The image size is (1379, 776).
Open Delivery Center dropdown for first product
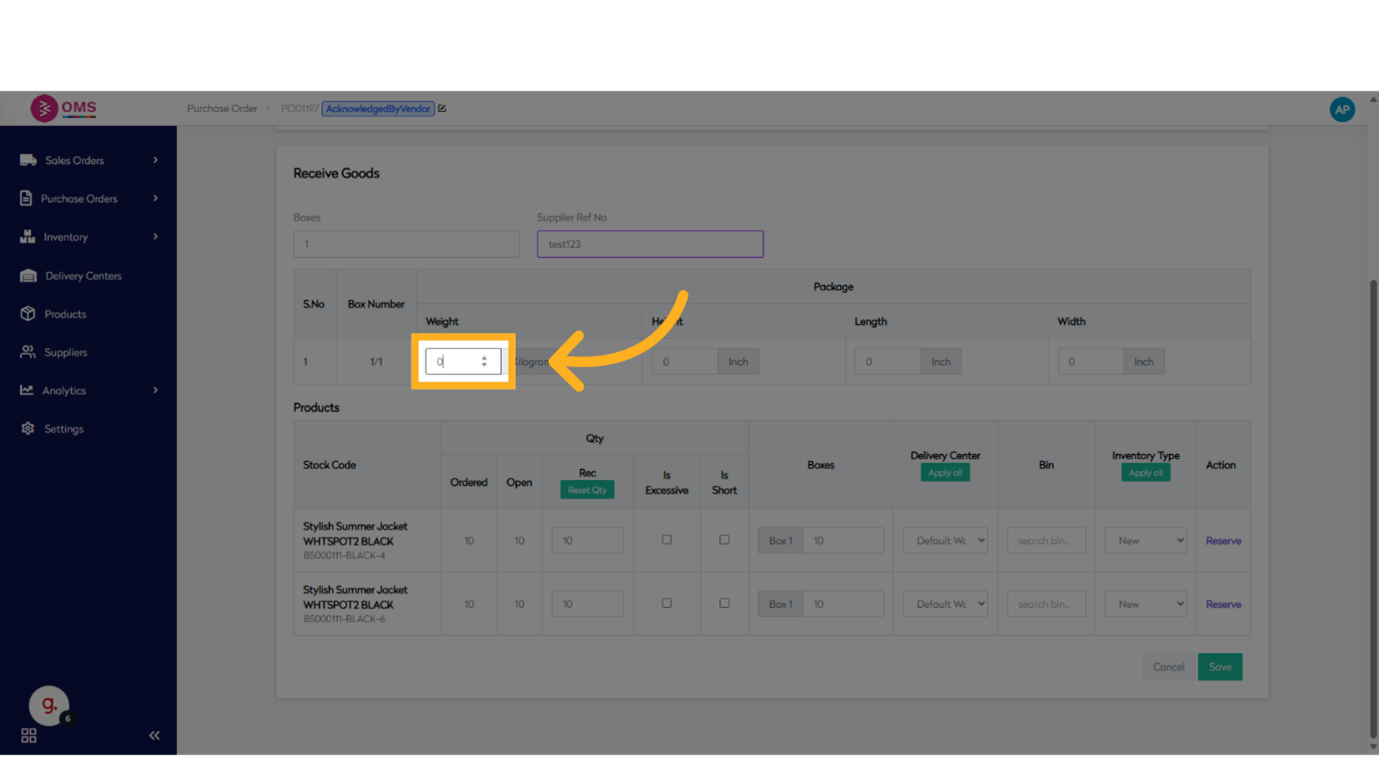[945, 541]
